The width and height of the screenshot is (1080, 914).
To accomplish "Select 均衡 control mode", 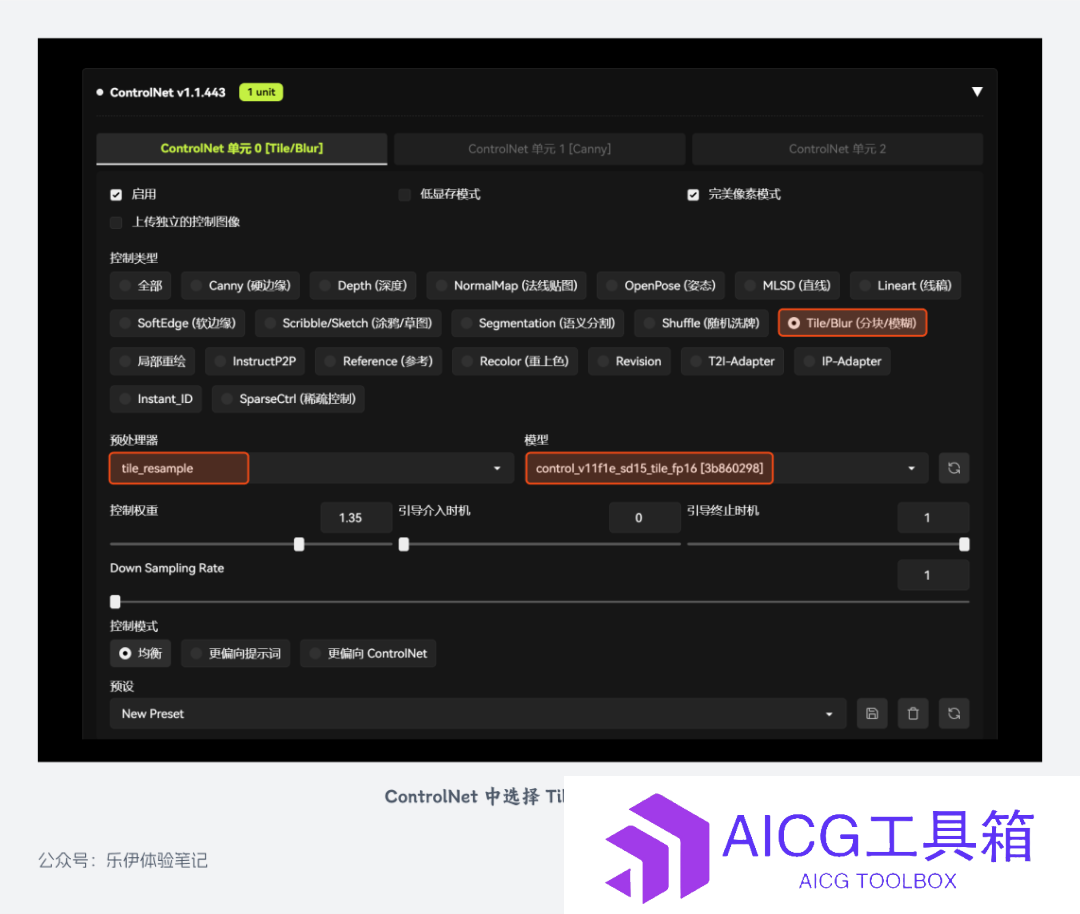I will pos(141,653).
